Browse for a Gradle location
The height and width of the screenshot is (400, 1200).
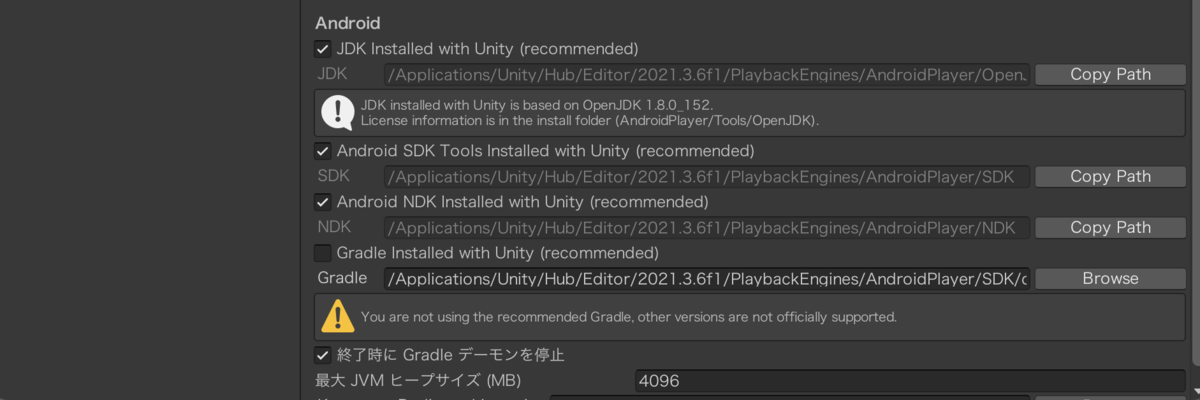pos(1110,278)
